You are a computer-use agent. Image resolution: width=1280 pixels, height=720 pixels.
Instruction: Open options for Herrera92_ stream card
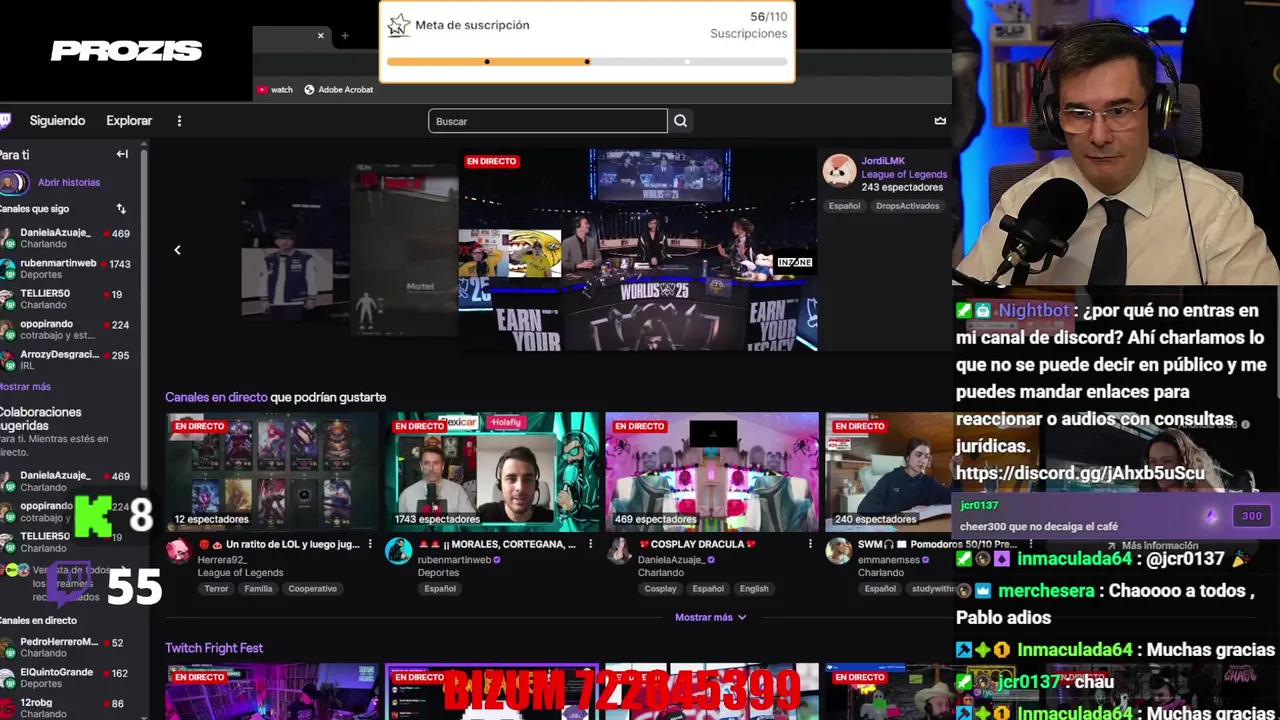370,544
